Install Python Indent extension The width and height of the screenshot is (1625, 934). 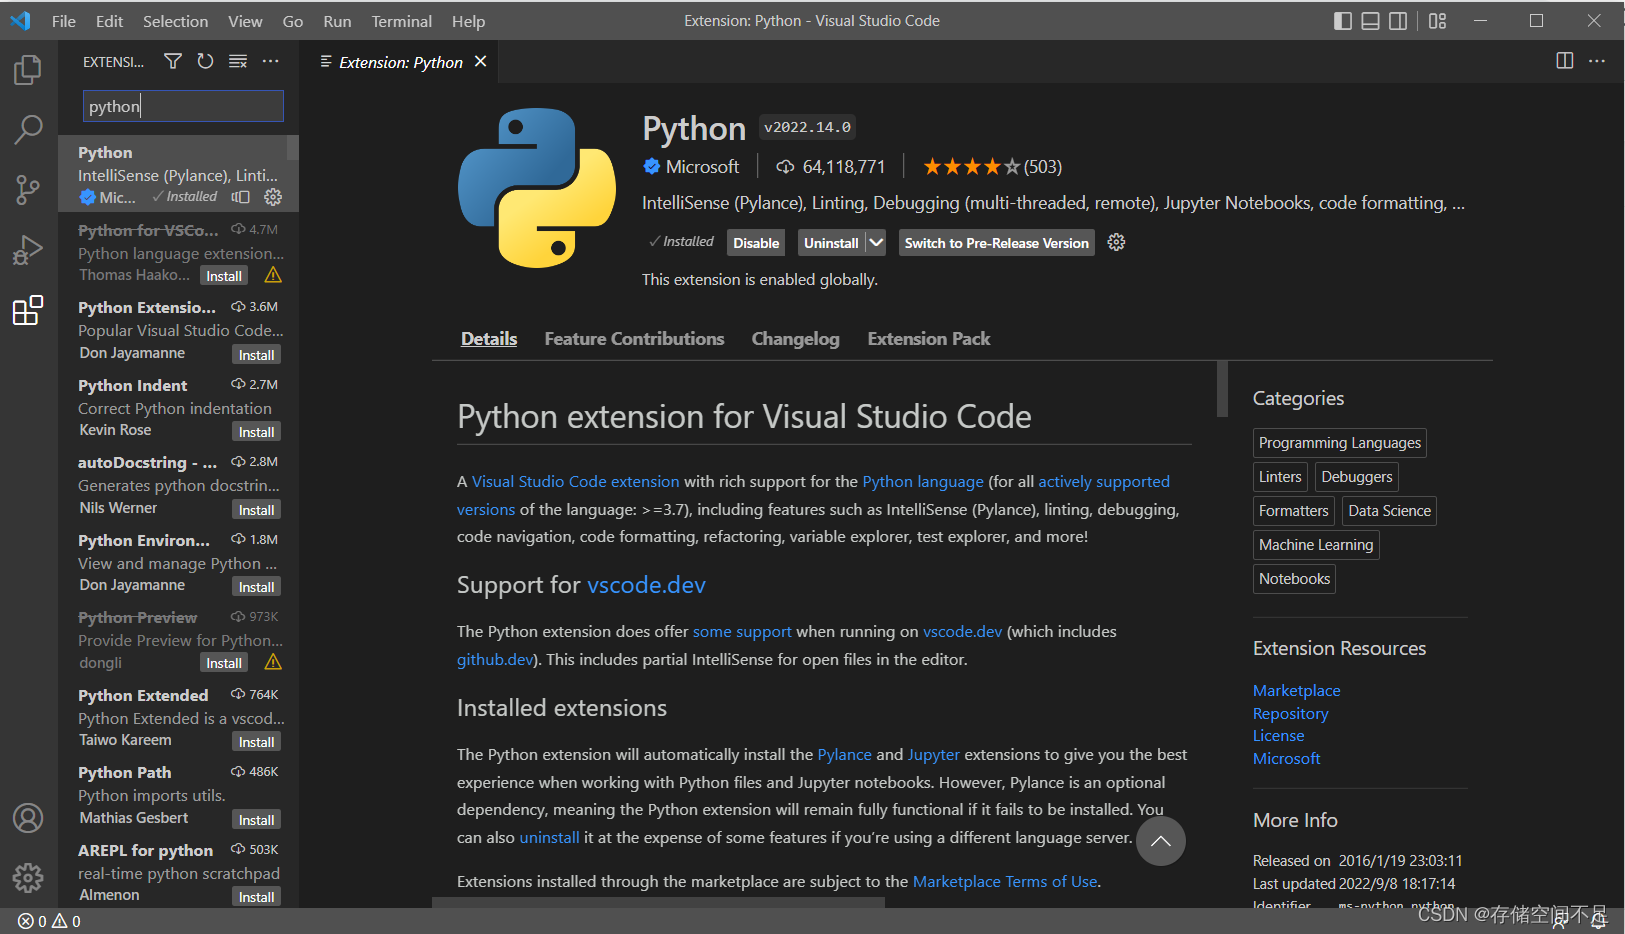[x=257, y=432]
